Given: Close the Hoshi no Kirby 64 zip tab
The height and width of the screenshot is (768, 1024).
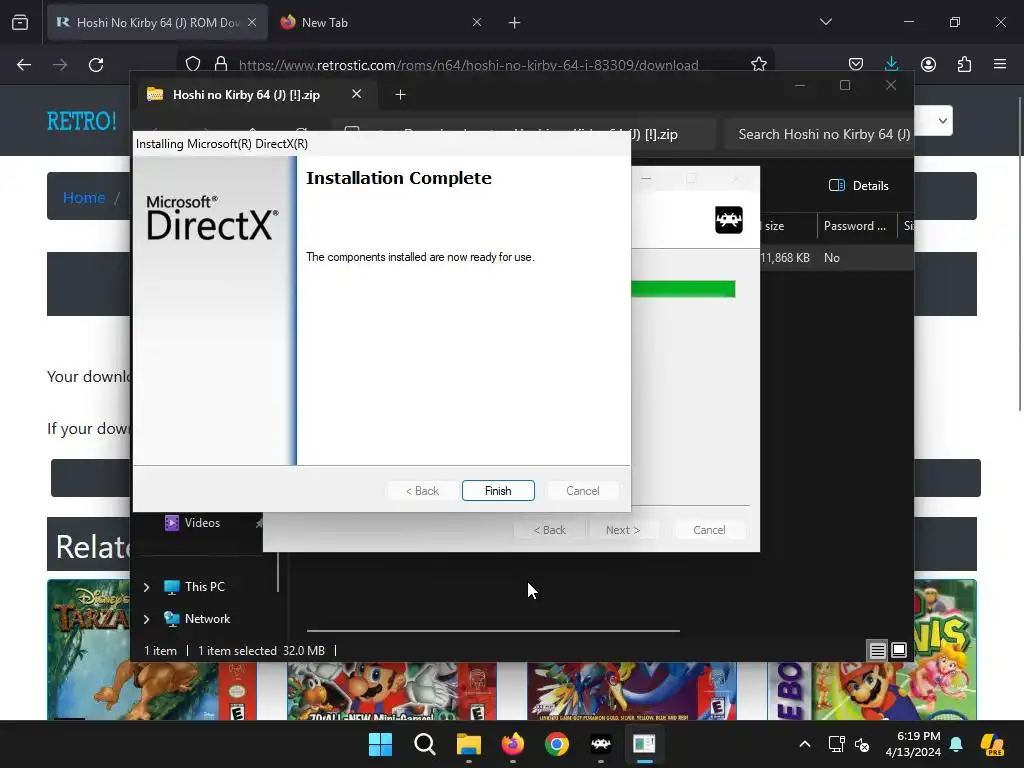Looking at the screenshot, I should coord(357,94).
